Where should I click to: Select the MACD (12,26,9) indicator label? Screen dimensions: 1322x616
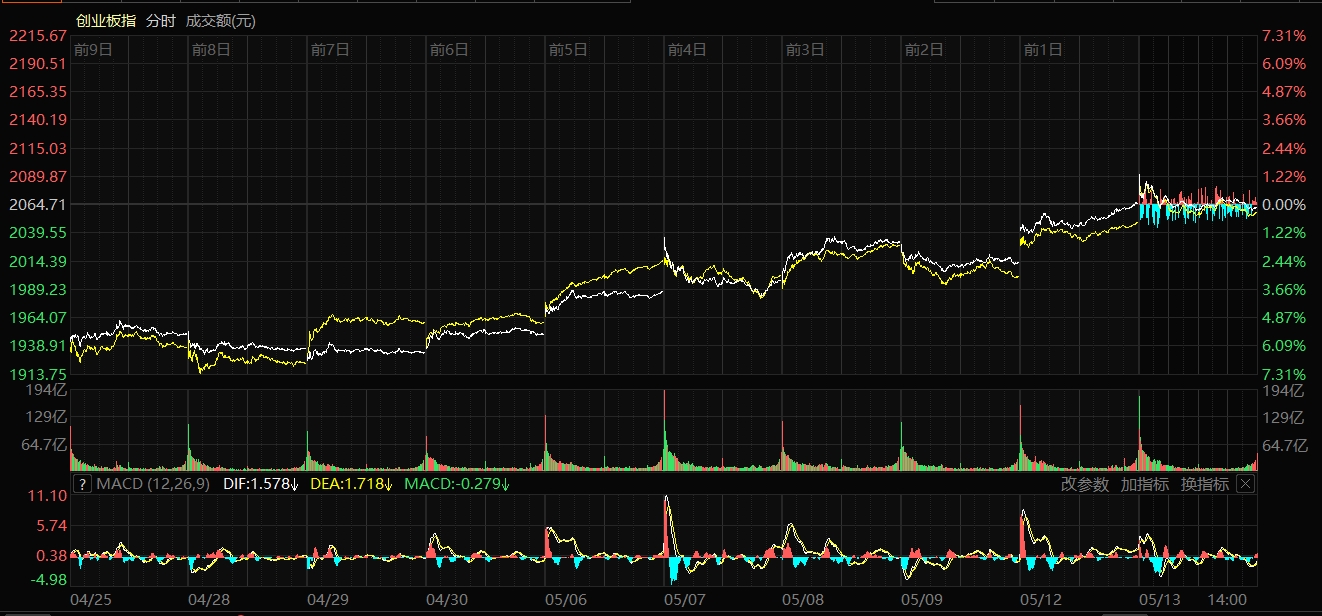pyautogui.click(x=152, y=484)
